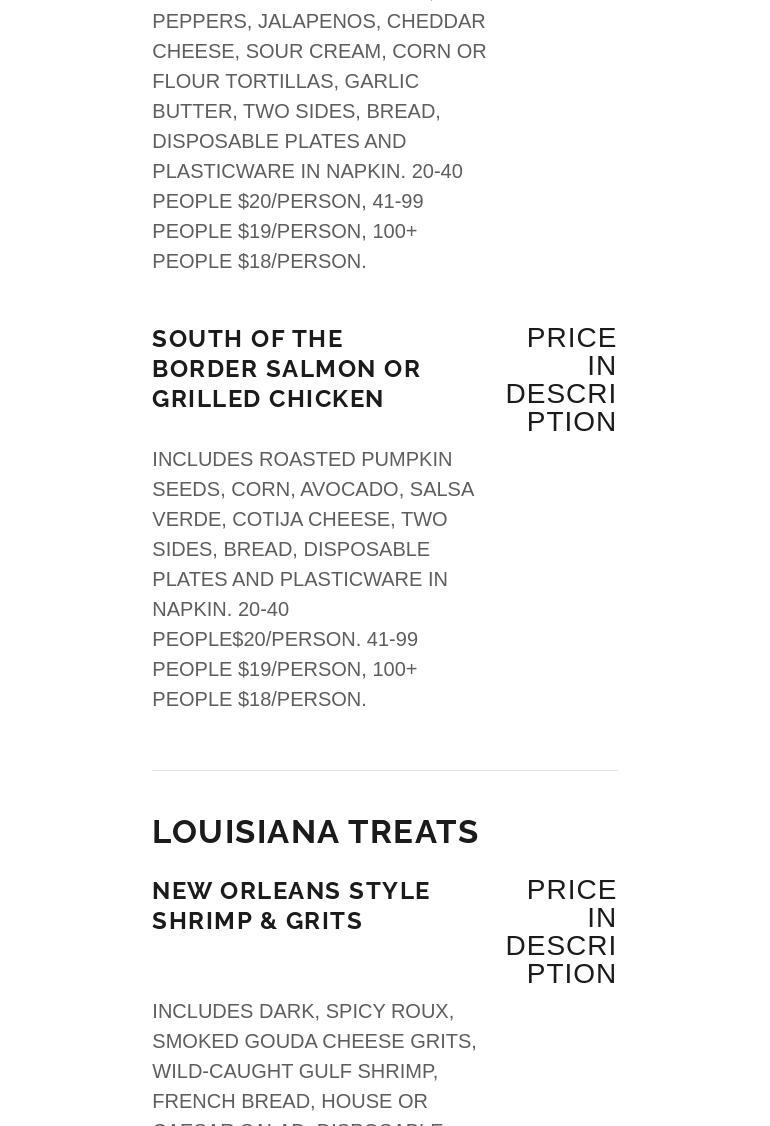Click the COTIJA CHEESE text

click(311, 519)
